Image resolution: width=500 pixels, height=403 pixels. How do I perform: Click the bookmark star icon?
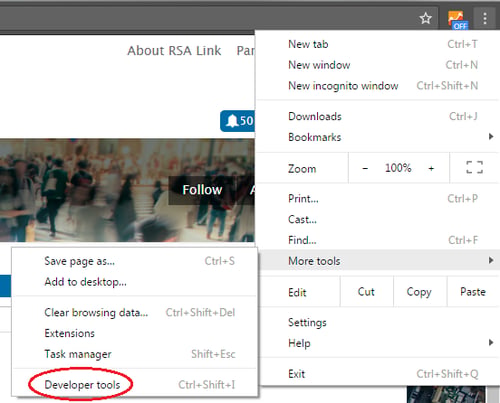tap(426, 18)
